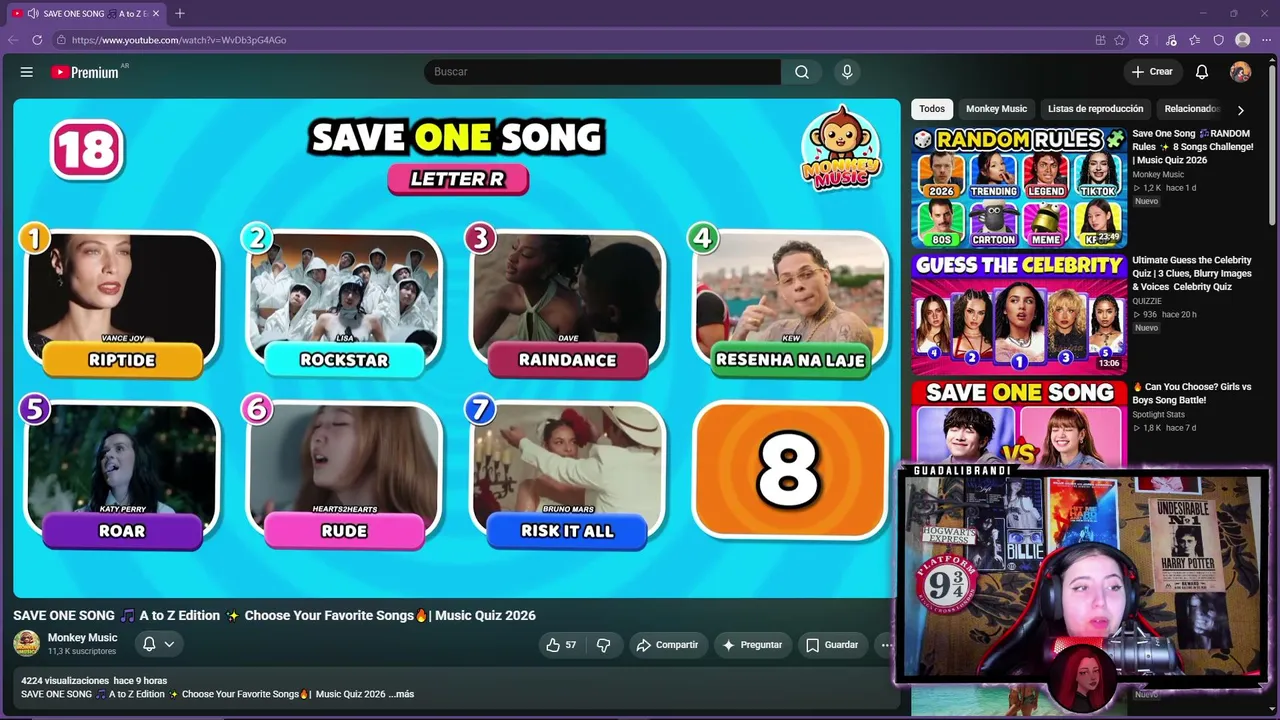1280x720 pixels.
Task: Open browser extensions puzzle icon
Action: coord(1144,40)
